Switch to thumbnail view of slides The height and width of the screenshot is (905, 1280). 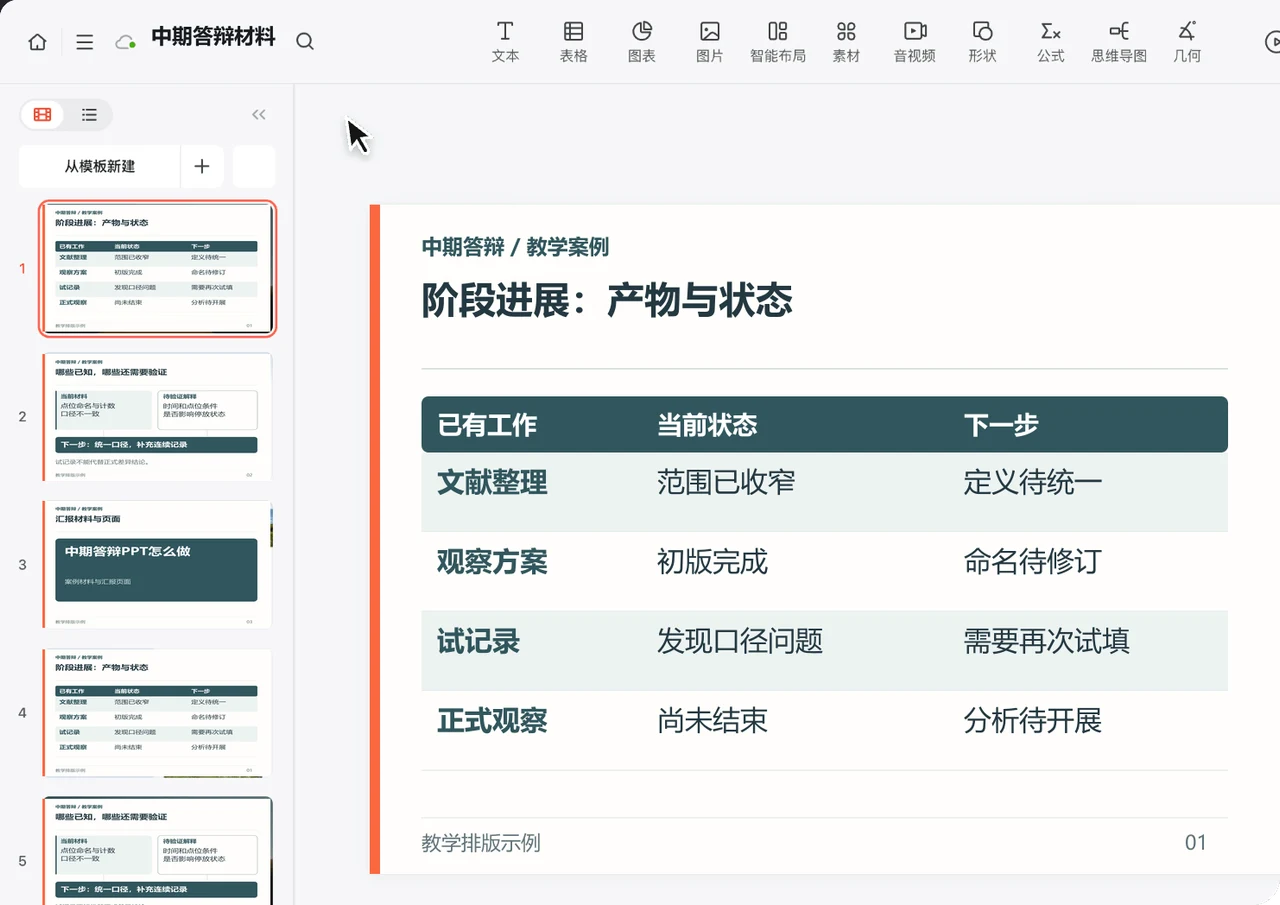click(42, 115)
